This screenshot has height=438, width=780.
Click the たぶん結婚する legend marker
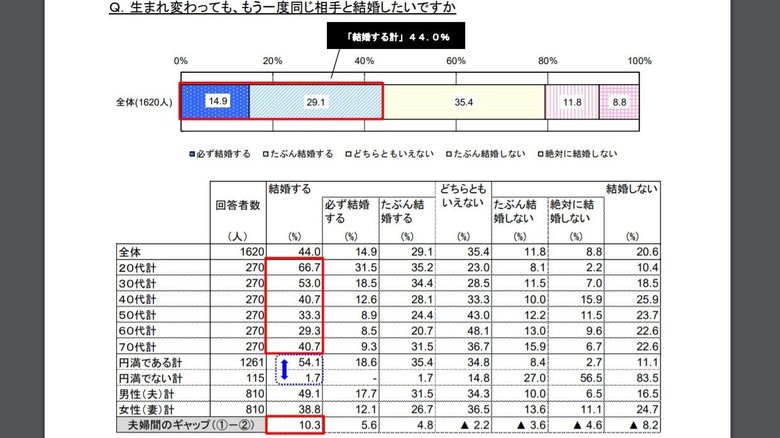264,154
